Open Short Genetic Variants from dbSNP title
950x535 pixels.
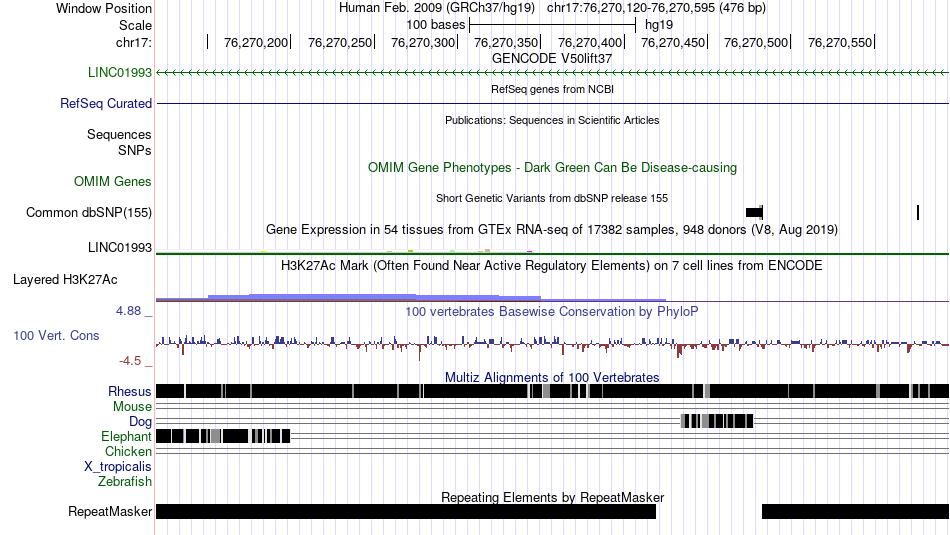coord(552,198)
